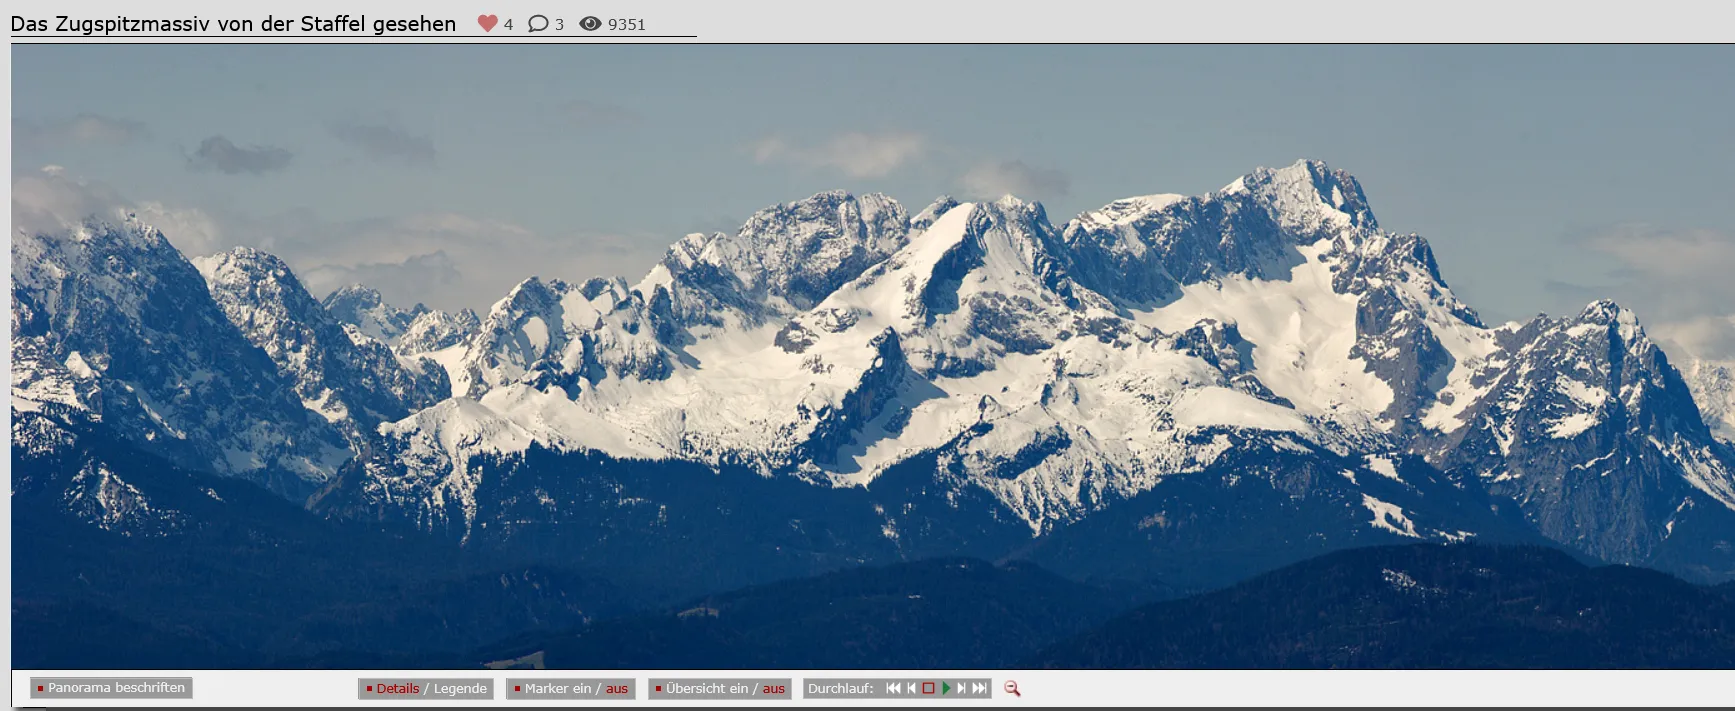The image size is (1735, 711).
Task: Step forward one position in Durchlauf
Action: pos(961,688)
